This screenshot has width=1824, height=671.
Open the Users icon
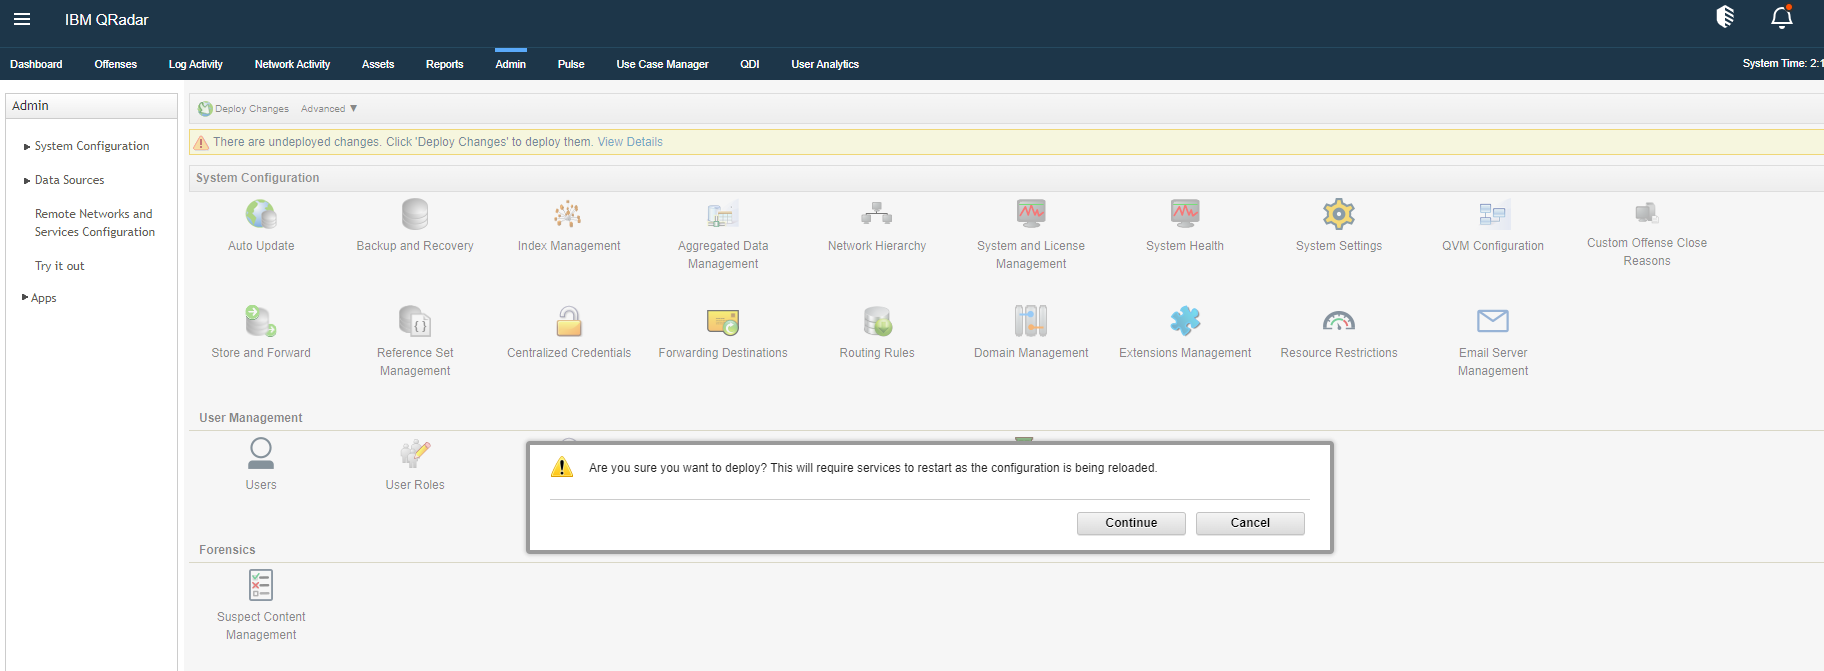click(261, 453)
